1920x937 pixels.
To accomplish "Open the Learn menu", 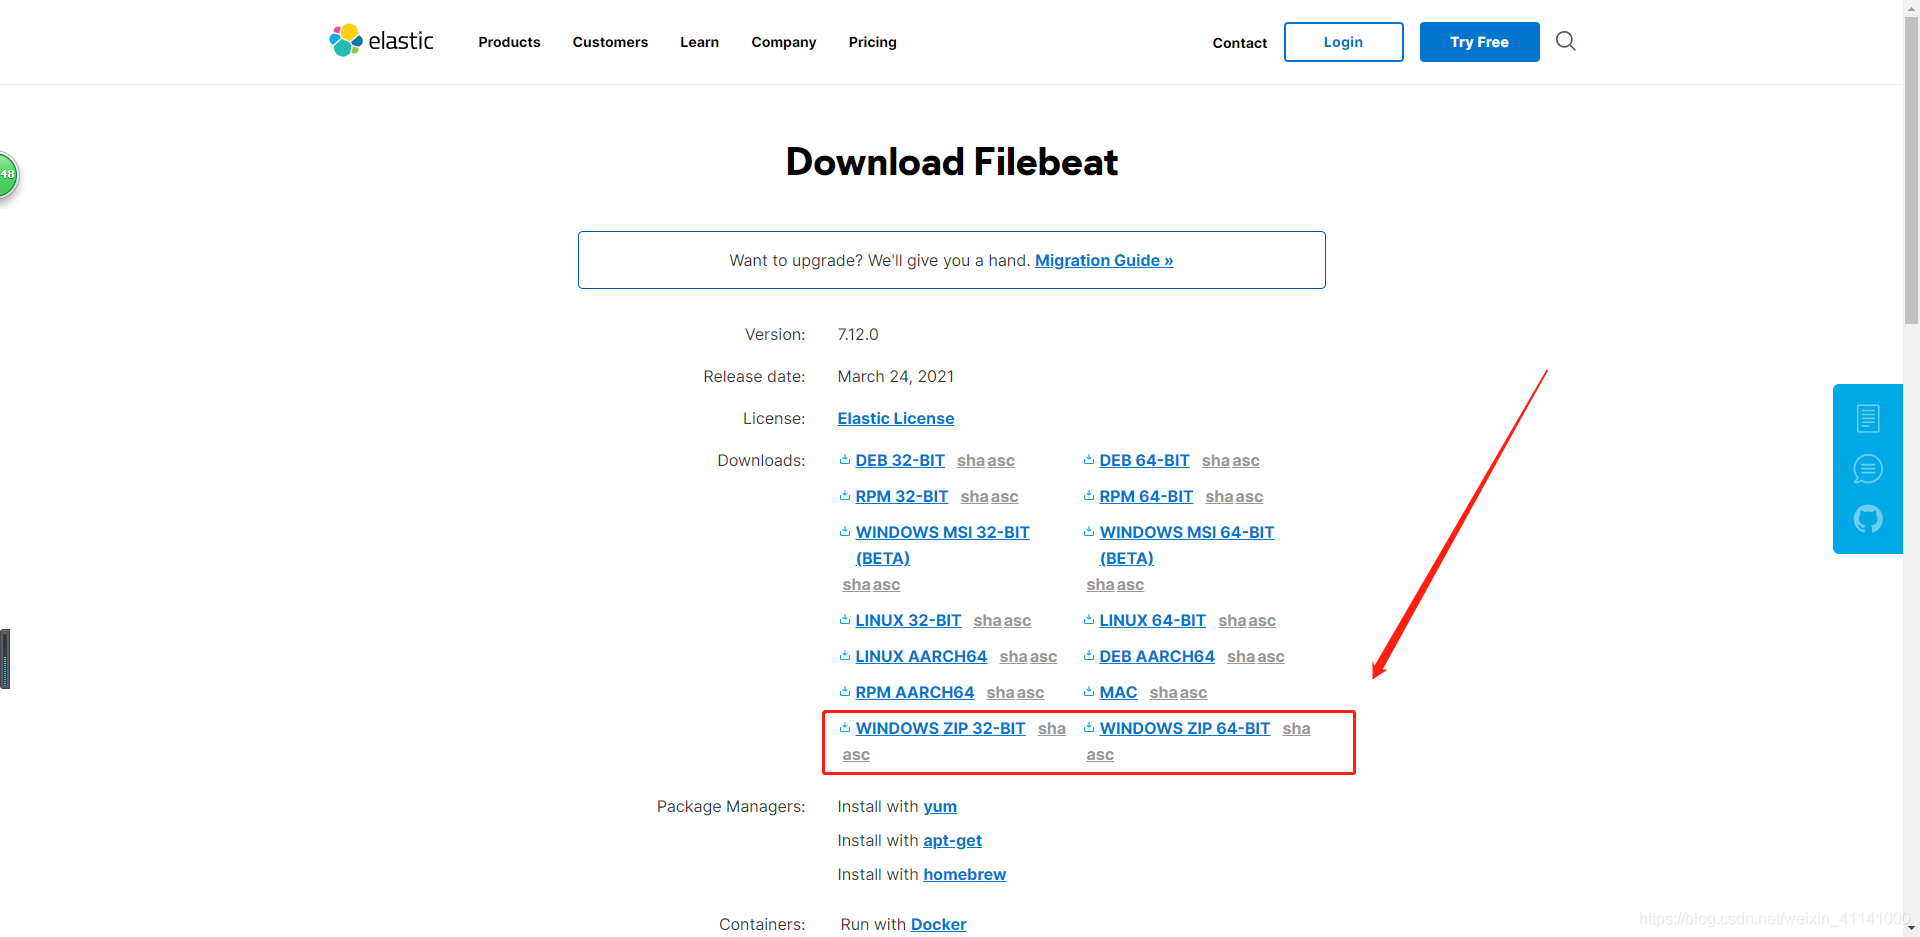I will coord(699,42).
